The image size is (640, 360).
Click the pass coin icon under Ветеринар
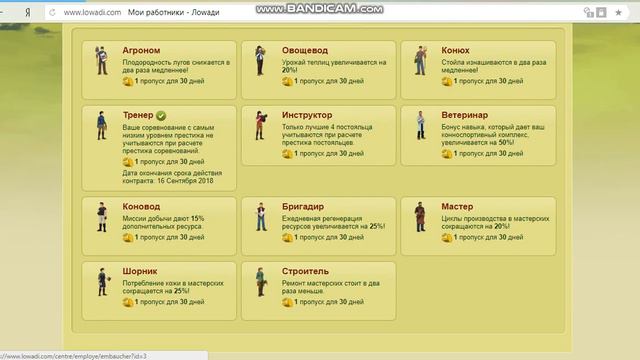tap(447, 154)
